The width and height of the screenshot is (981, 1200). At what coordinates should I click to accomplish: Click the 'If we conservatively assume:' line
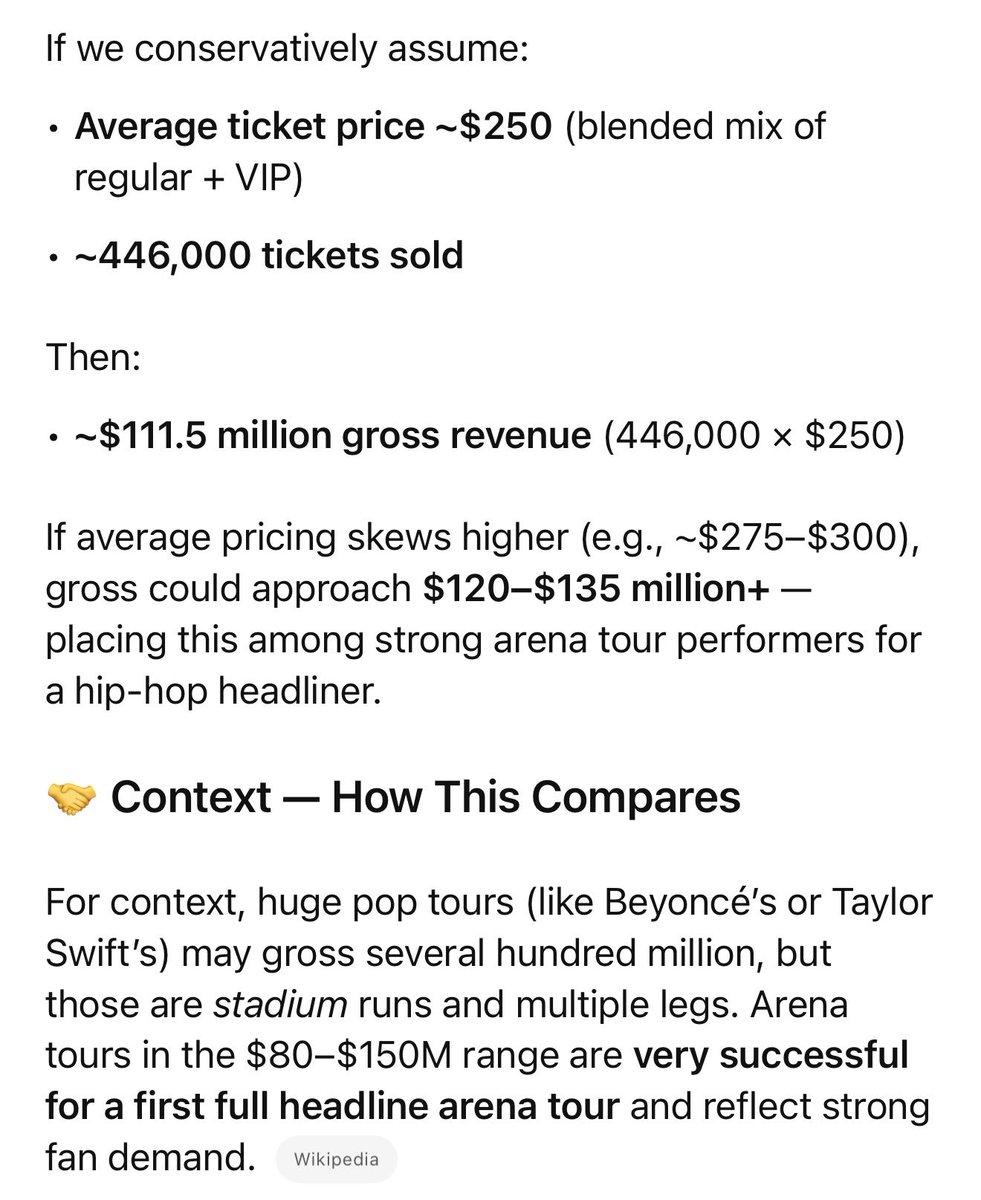click(x=286, y=48)
